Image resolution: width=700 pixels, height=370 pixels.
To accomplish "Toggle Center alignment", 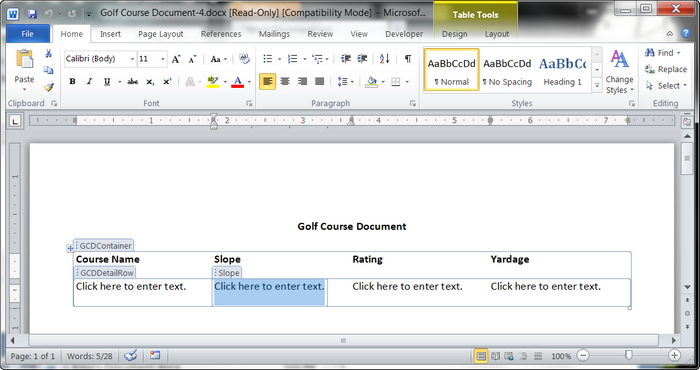I will (285, 82).
